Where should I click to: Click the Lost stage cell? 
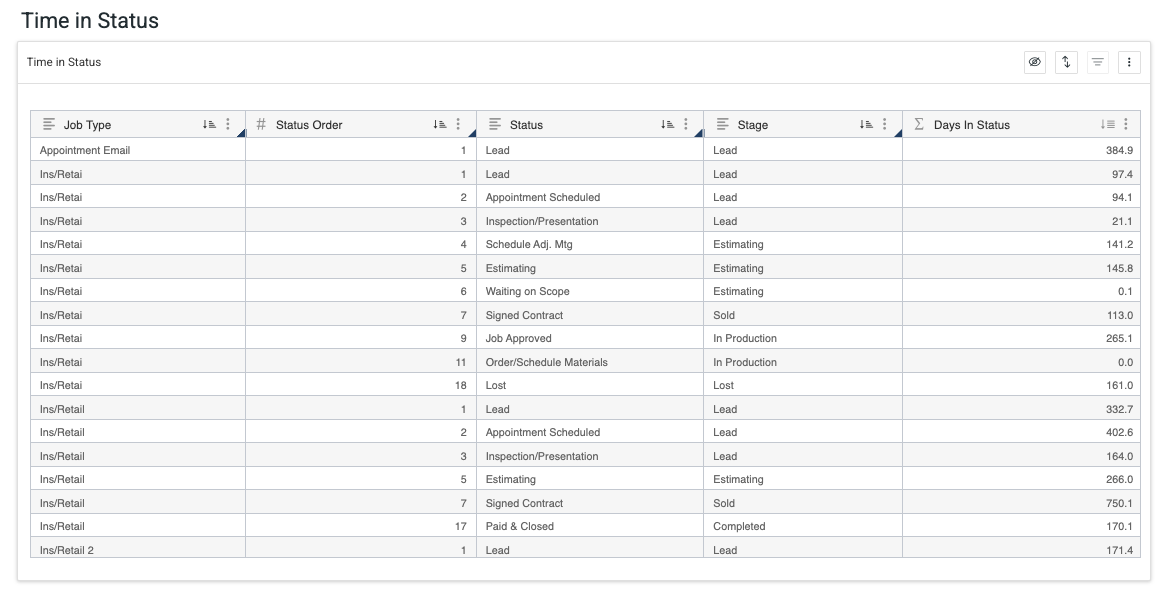(x=803, y=385)
